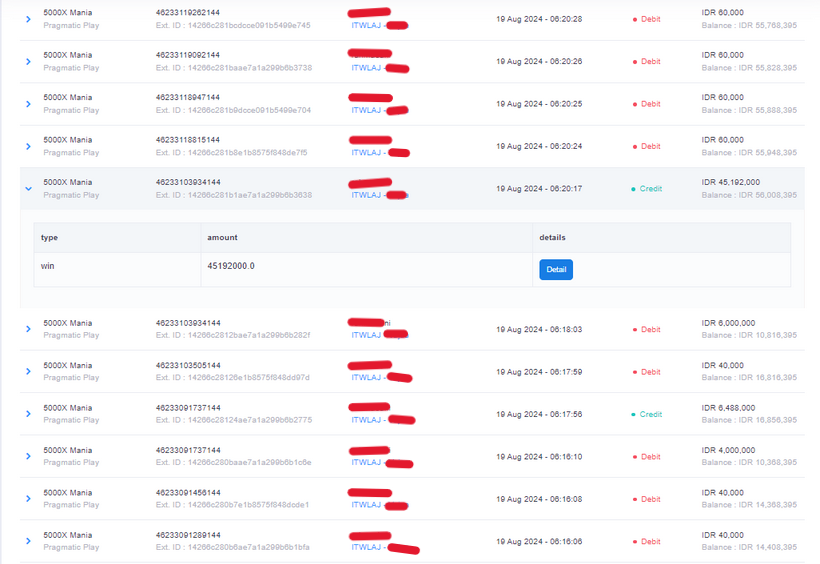Collapse the expanded 06:20:17 Credit row
The image size is (820, 564).
[28, 189]
